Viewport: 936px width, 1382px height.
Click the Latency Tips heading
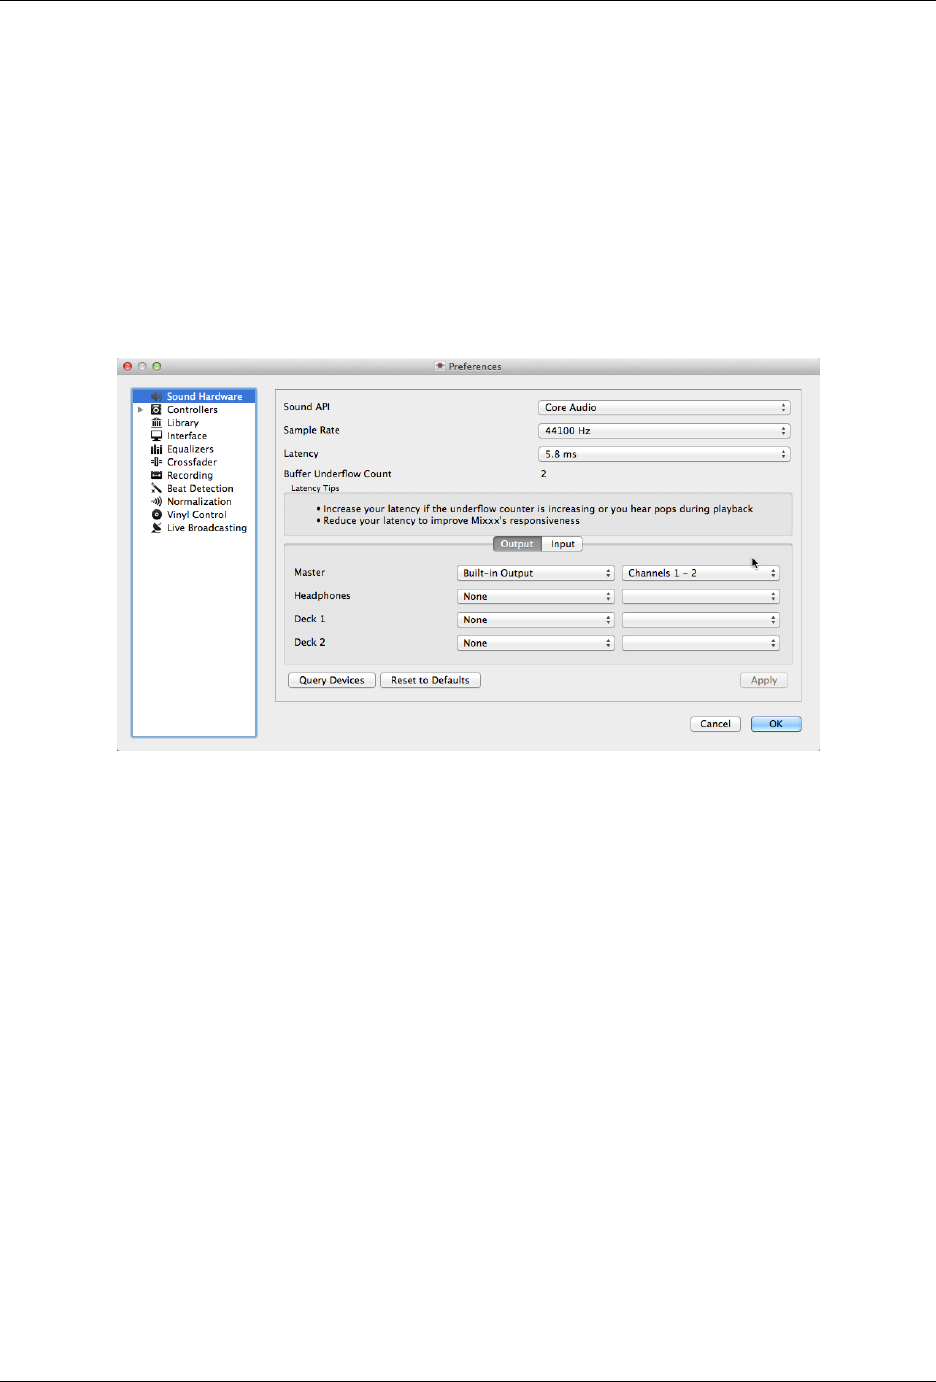point(315,489)
